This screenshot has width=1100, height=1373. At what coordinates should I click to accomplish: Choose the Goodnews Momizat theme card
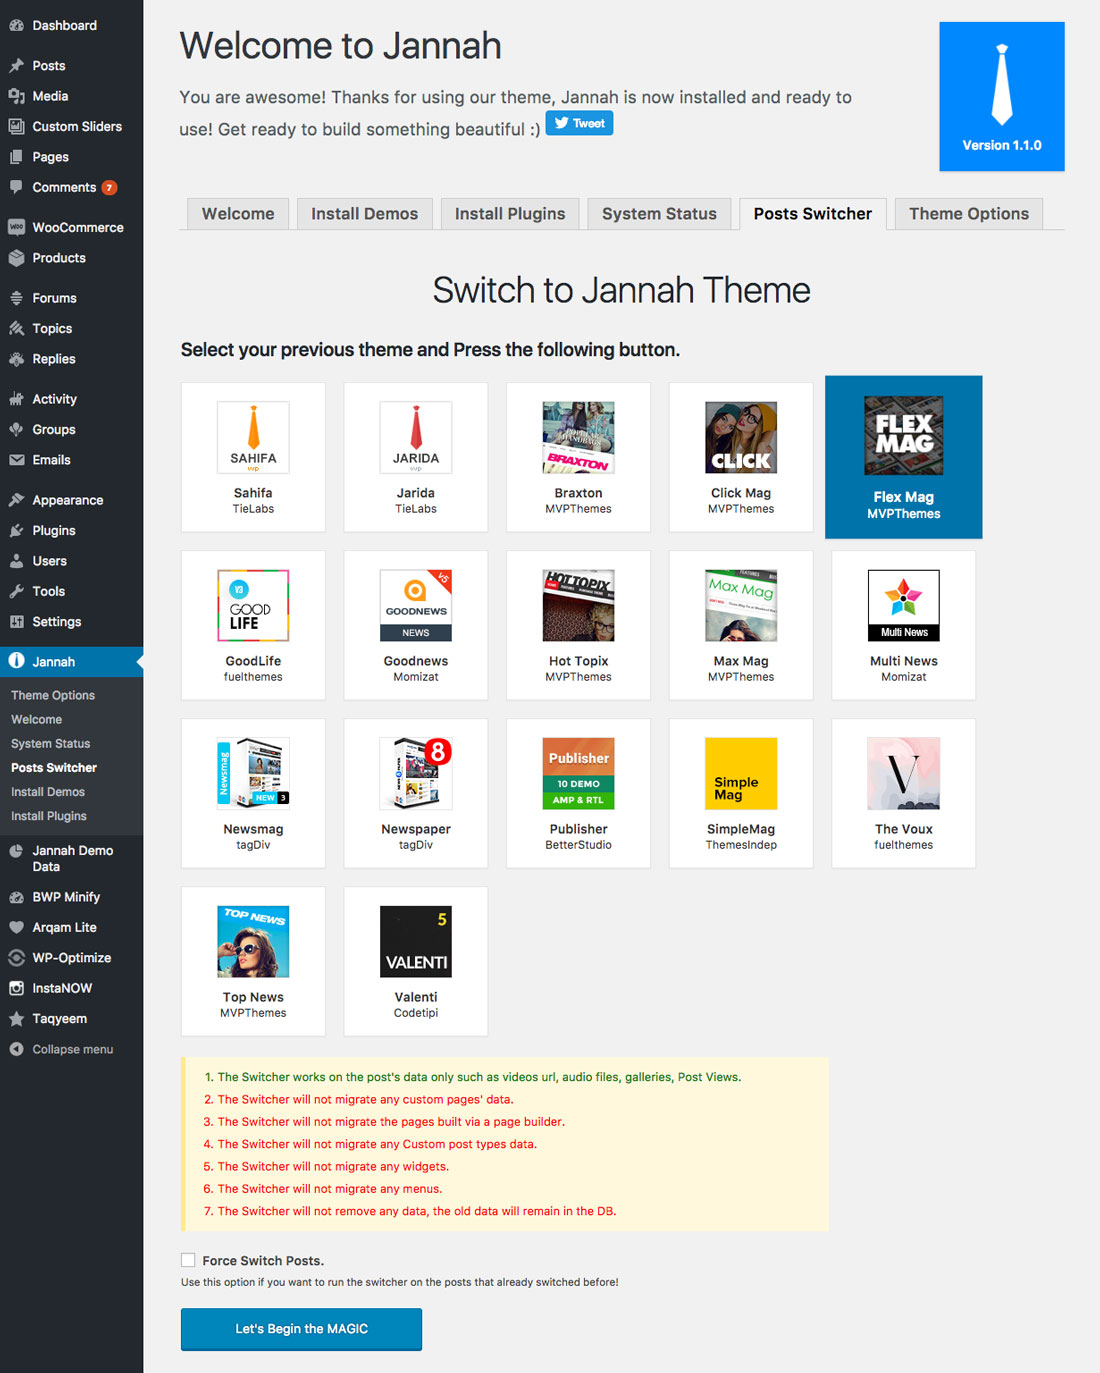(416, 625)
